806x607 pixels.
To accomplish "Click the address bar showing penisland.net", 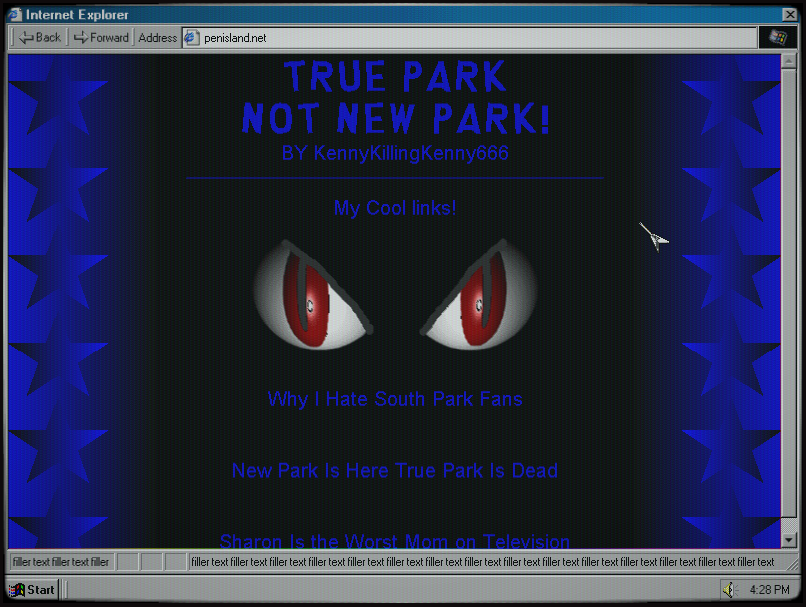I will click(x=470, y=38).
